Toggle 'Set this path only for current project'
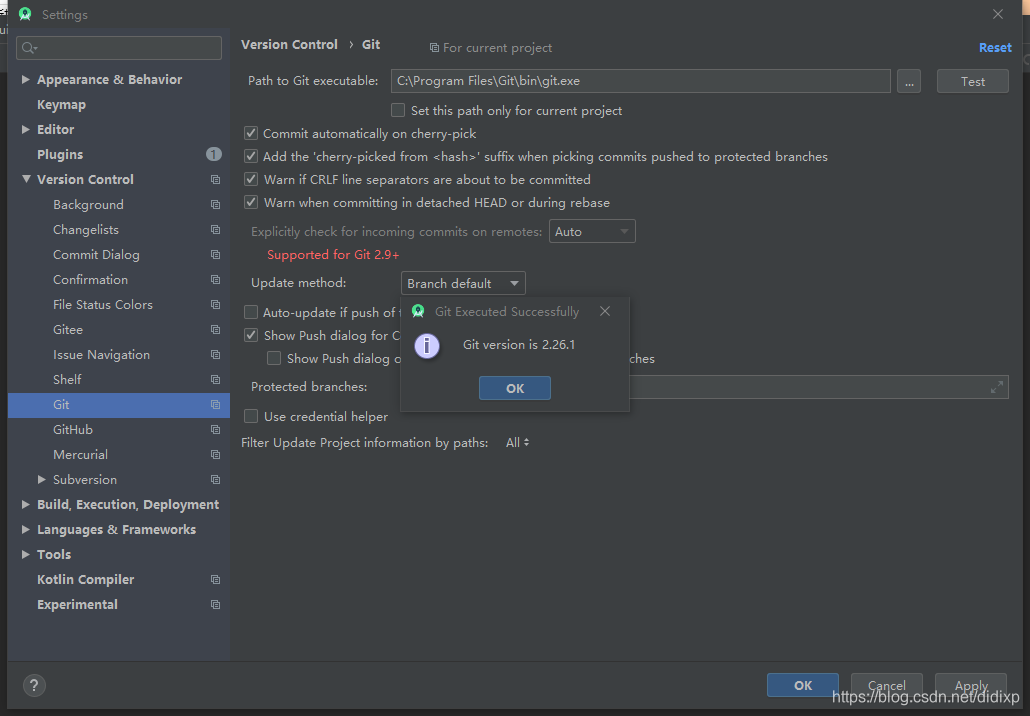This screenshot has width=1030, height=716. [x=397, y=110]
